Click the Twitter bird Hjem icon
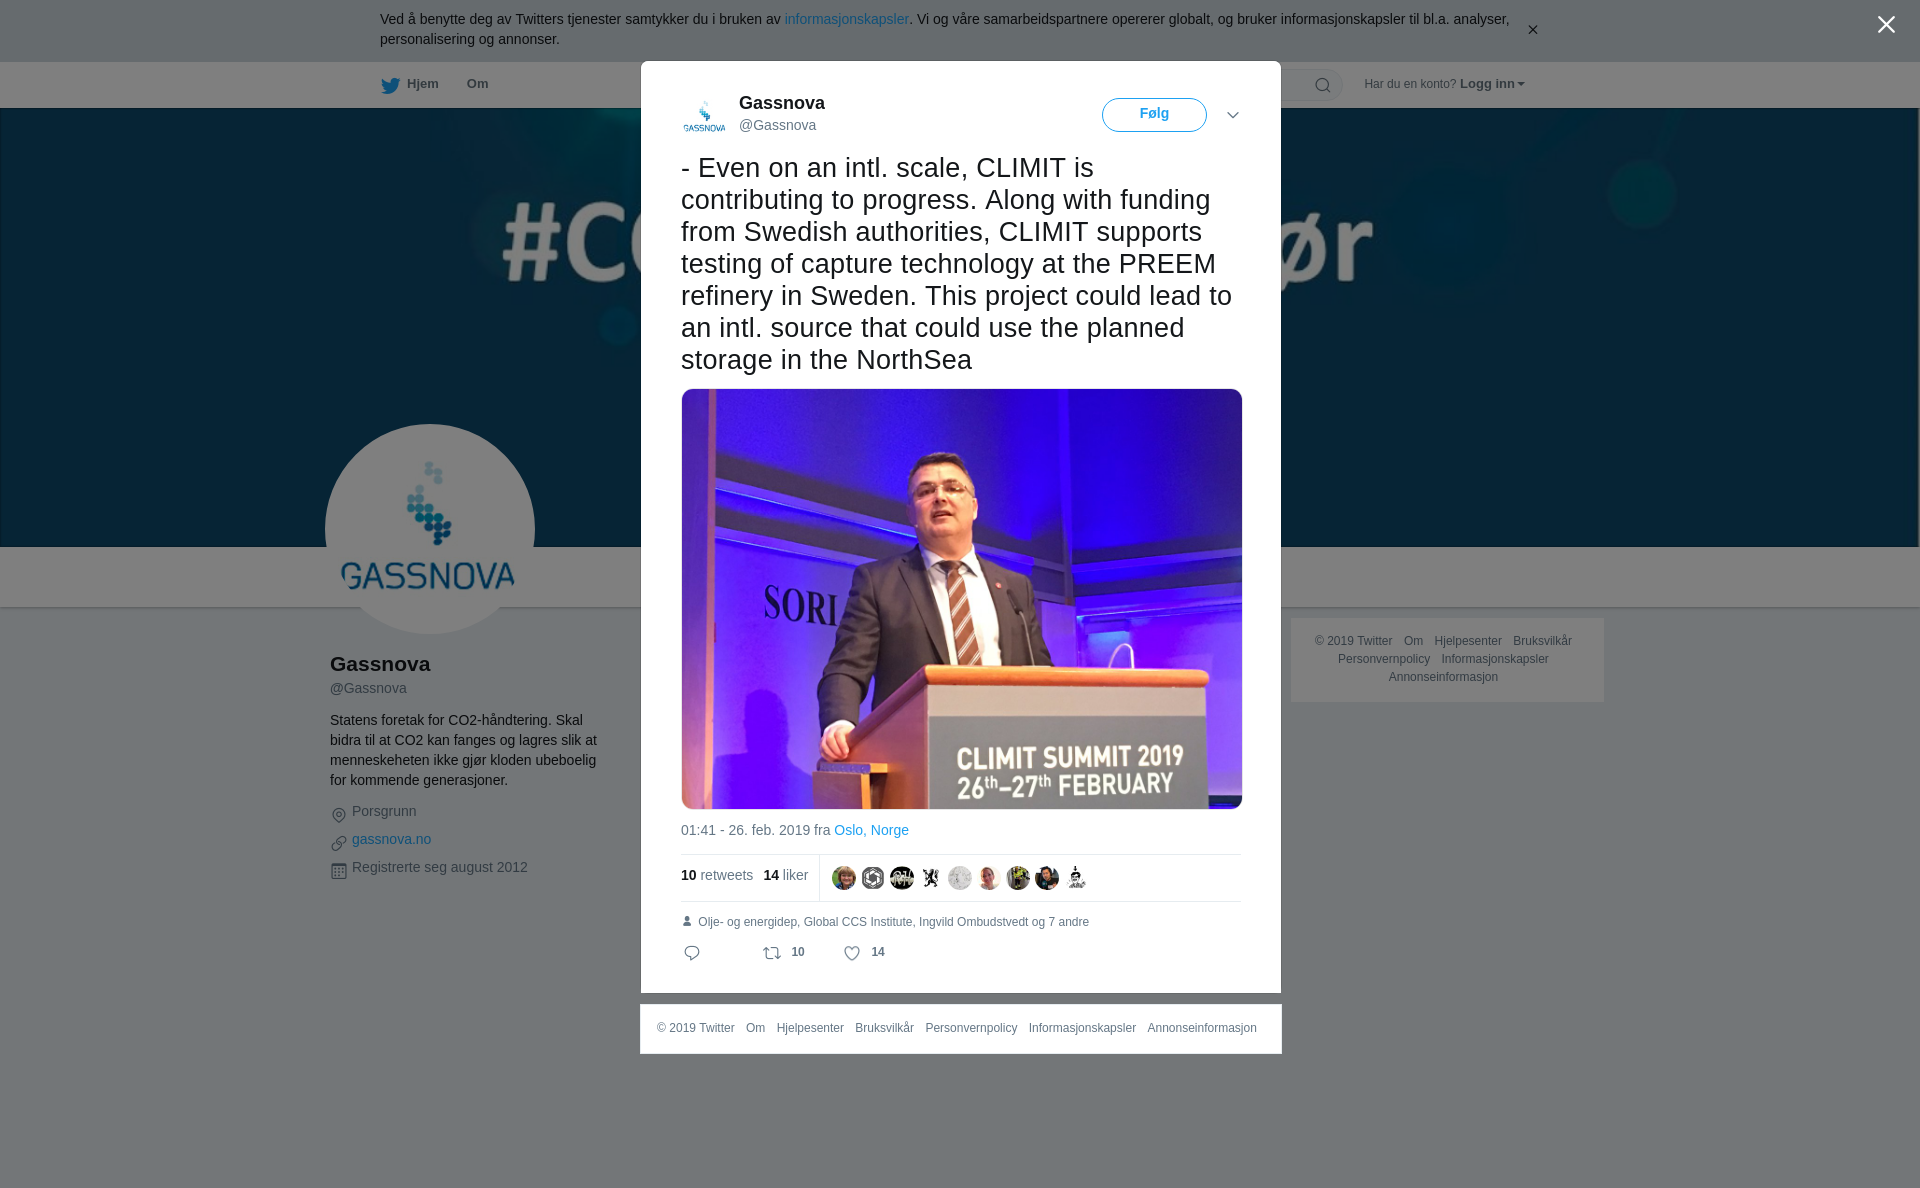The image size is (1920, 1188). (390, 85)
